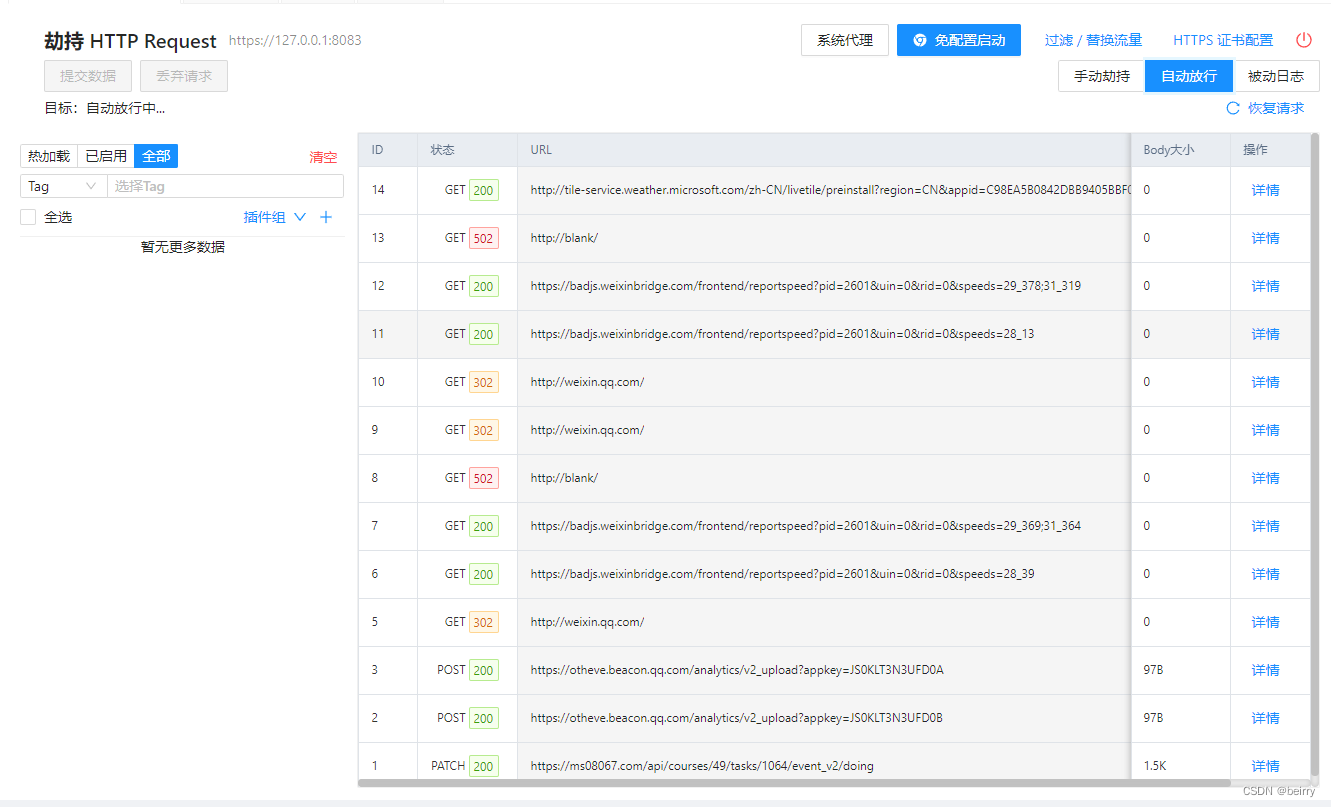Open 详情 for request ID 6
The width and height of the screenshot is (1331, 807).
coord(1266,574)
